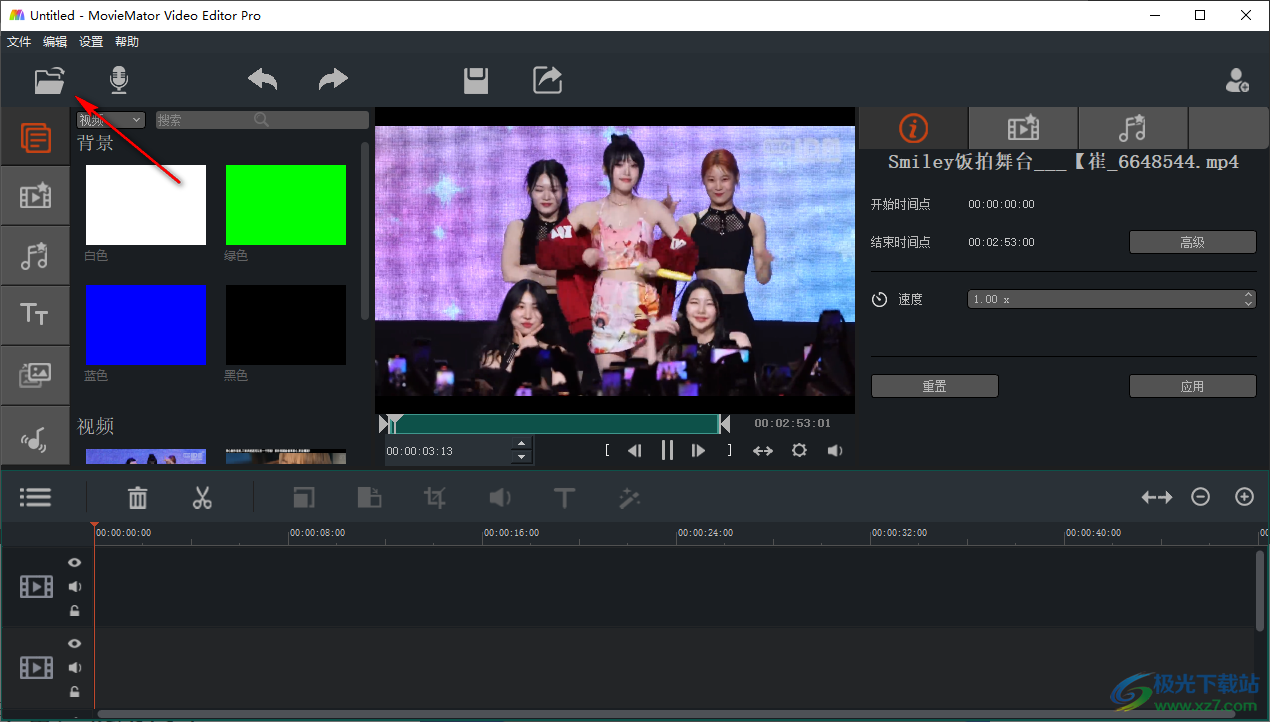Screen dimensions: 1270x722
Task: Open the magic wand effects tool
Action: (629, 497)
